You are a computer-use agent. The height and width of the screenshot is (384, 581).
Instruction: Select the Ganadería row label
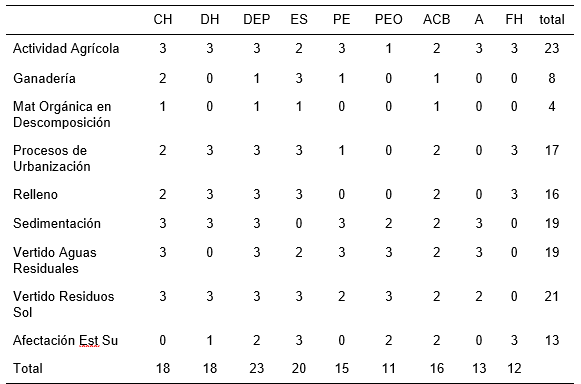pos(44,78)
